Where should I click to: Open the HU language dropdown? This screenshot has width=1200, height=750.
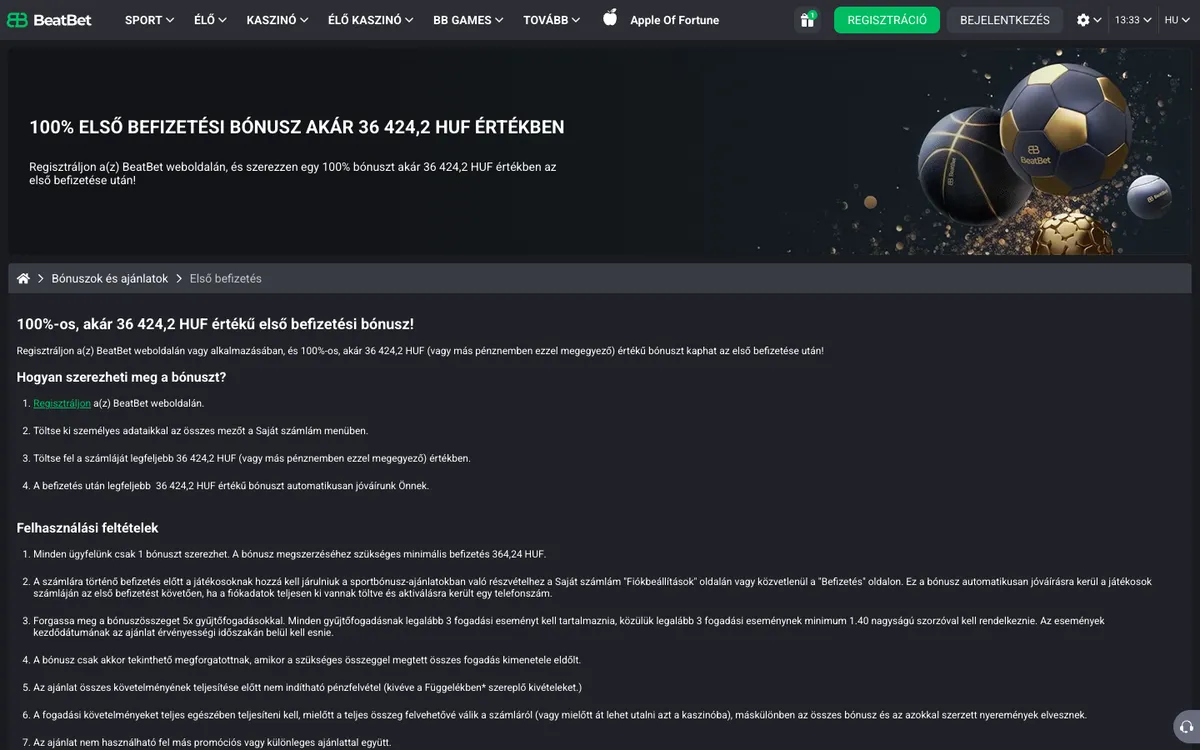point(1177,20)
